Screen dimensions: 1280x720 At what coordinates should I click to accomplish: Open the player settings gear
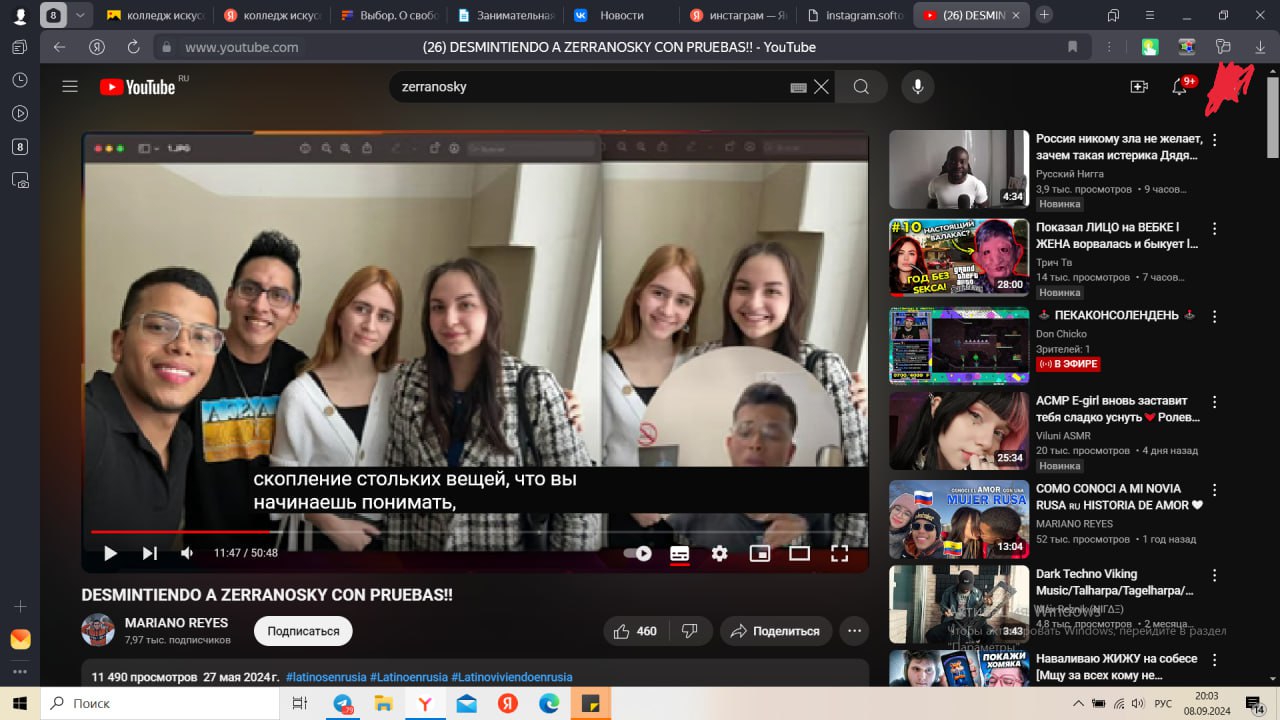(720, 553)
